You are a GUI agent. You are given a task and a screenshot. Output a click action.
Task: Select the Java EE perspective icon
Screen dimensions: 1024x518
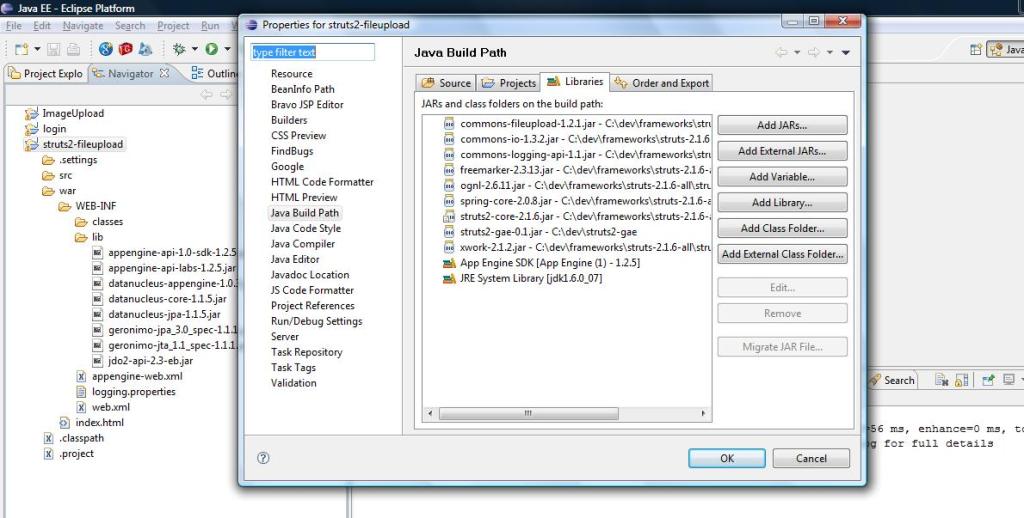(1004, 49)
